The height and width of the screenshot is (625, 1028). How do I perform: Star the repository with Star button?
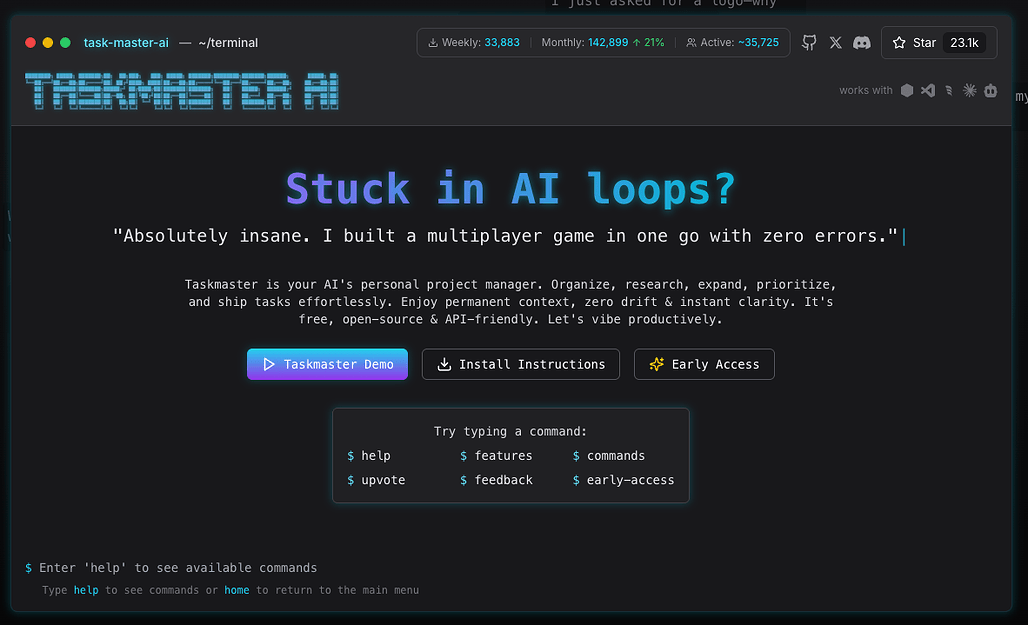pyautogui.click(x=938, y=43)
